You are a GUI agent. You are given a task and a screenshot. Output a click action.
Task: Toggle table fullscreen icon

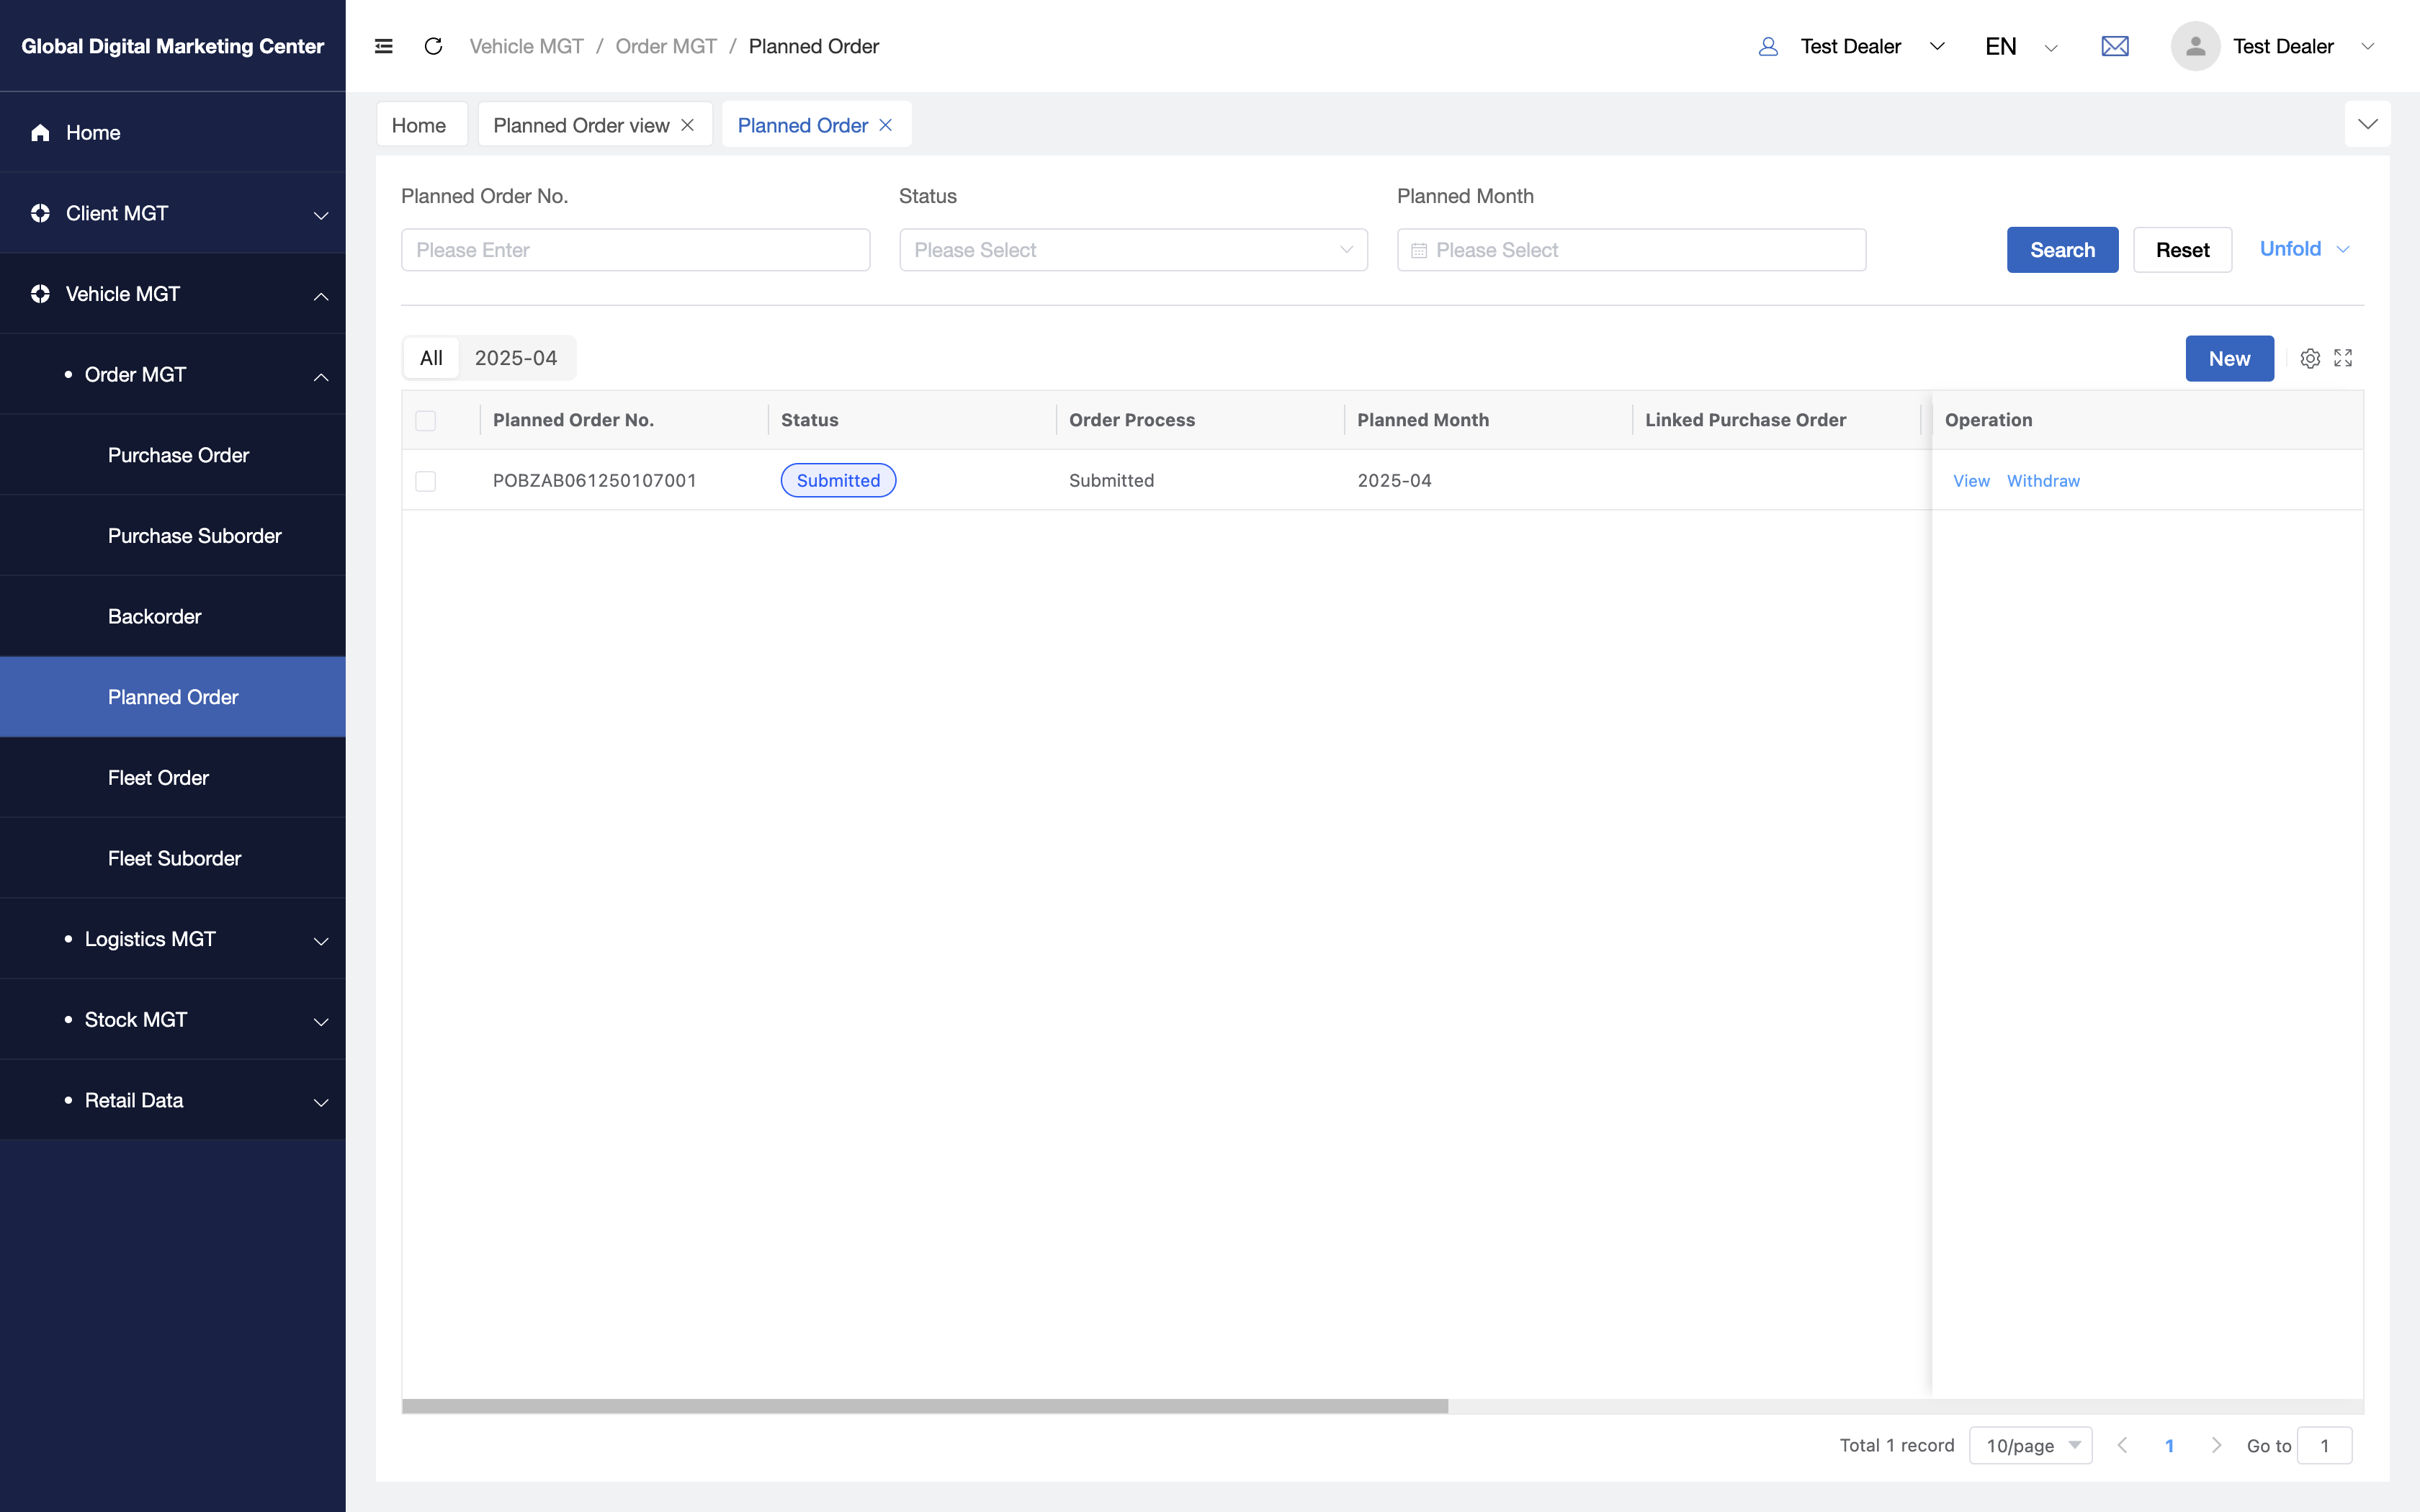click(2343, 358)
